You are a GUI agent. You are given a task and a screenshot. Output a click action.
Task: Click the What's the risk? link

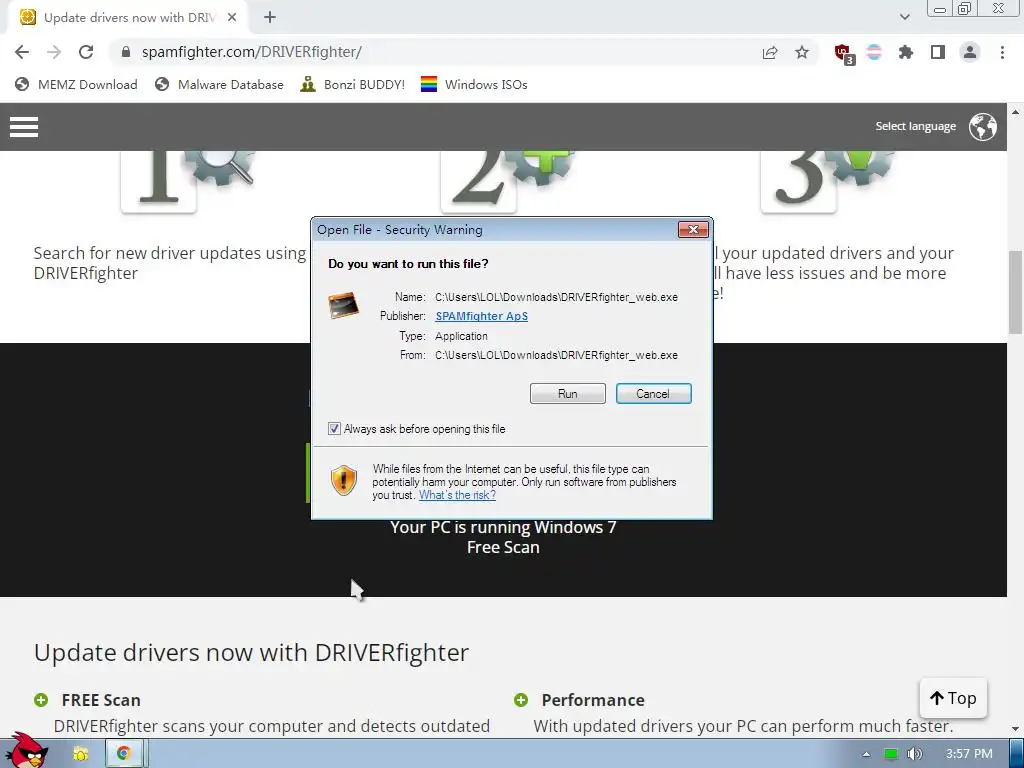[457, 495]
